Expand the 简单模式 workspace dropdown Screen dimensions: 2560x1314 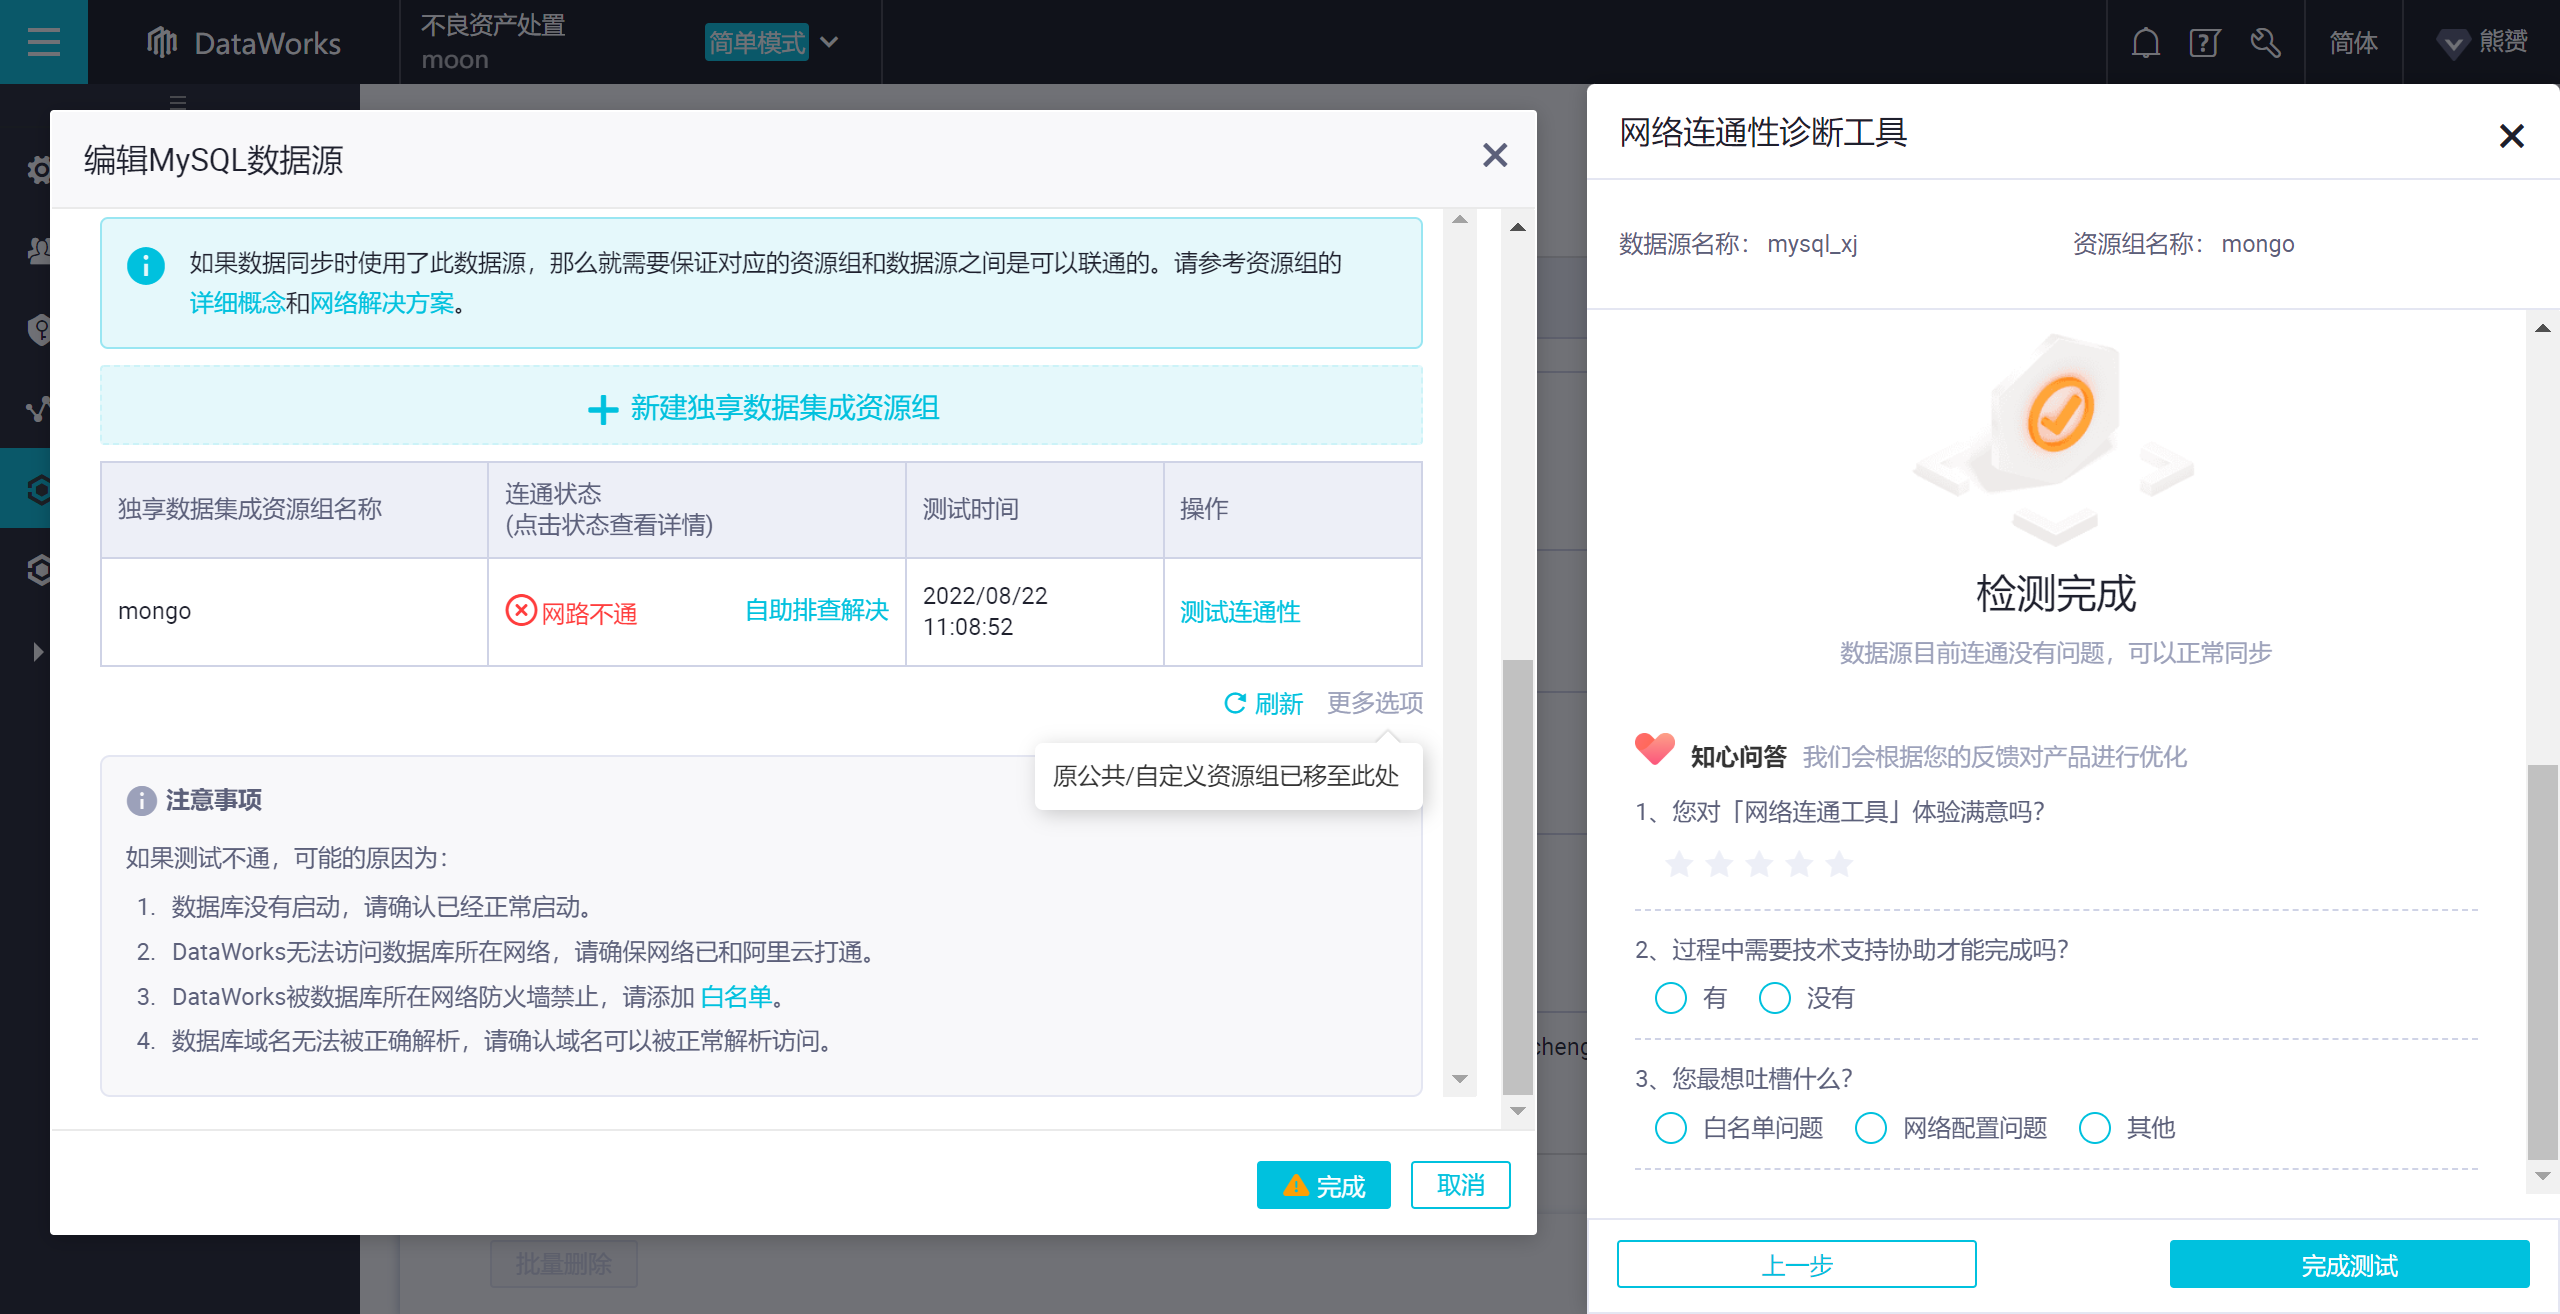point(773,42)
